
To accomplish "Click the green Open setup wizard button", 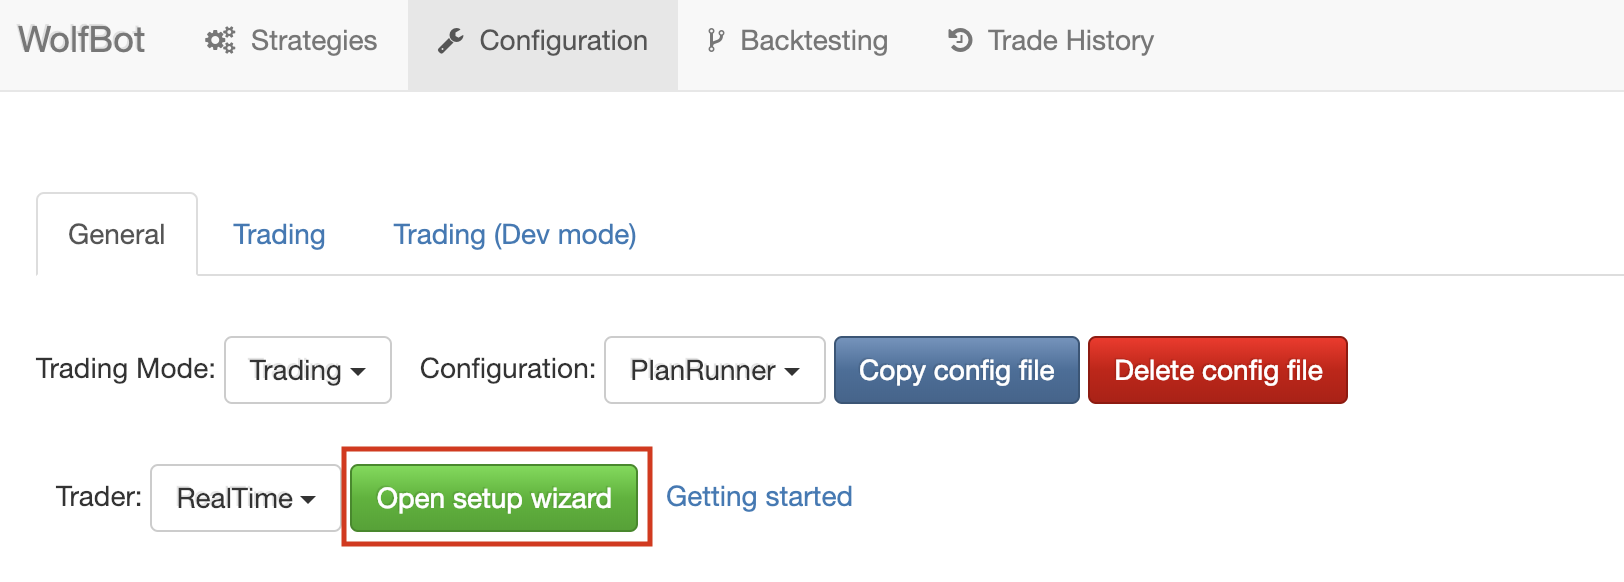I will pyautogui.click(x=494, y=498).
